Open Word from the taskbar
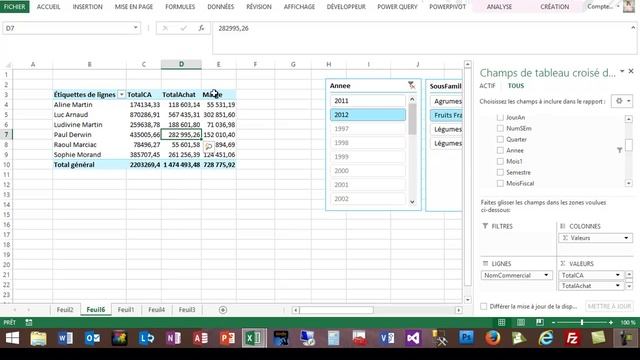 [65, 338]
